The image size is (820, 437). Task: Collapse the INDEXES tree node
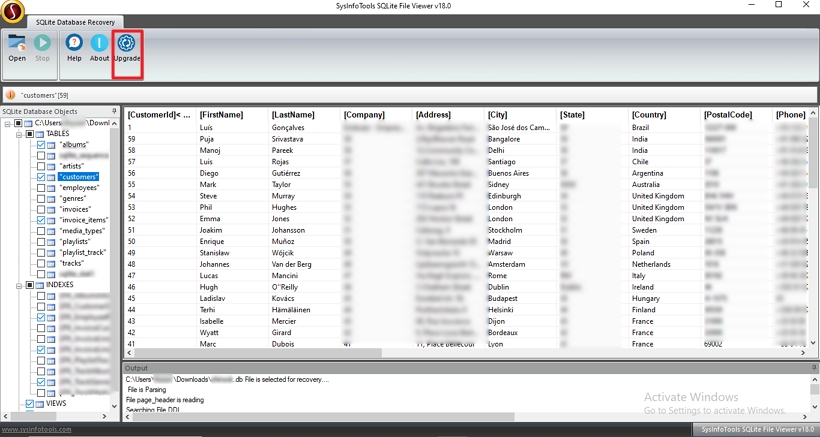point(19,285)
